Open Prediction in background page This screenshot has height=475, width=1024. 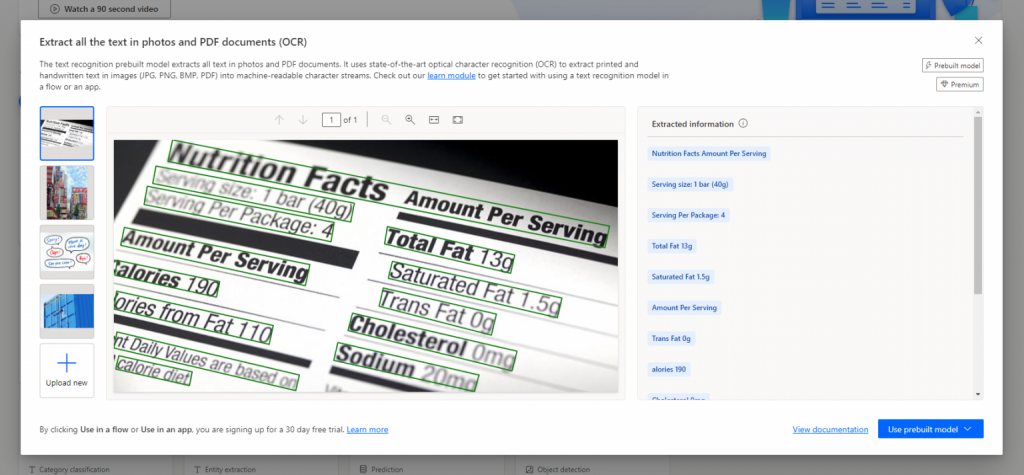click(381, 469)
